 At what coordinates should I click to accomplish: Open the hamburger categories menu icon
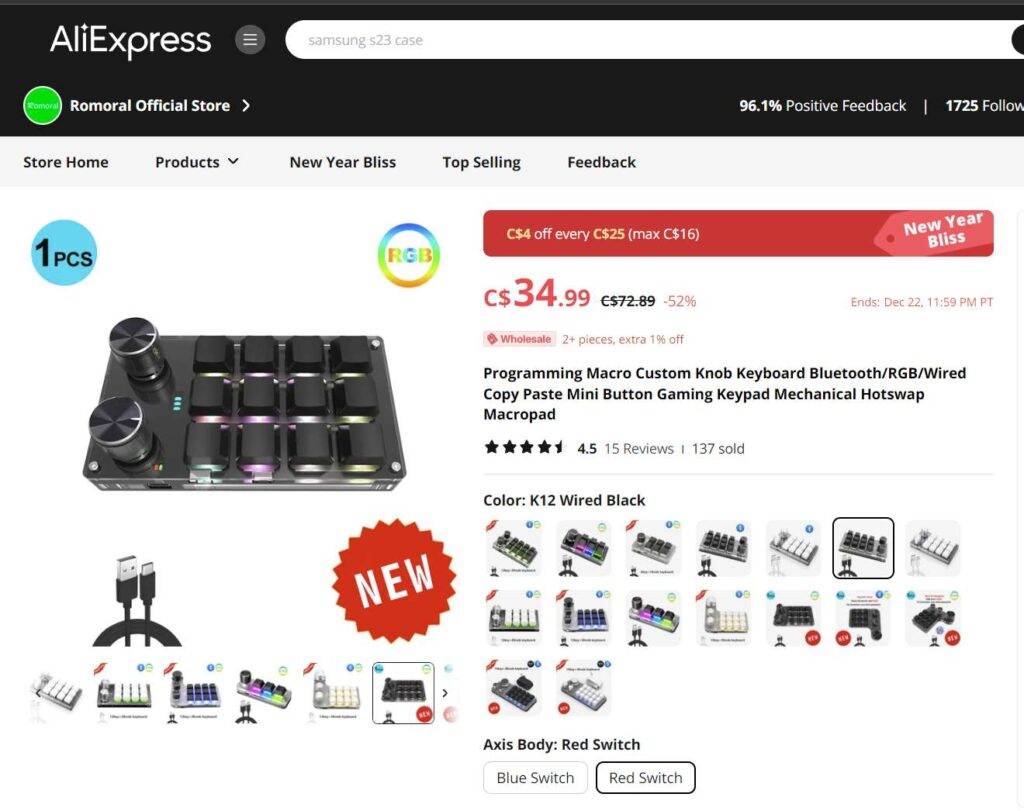(x=249, y=40)
